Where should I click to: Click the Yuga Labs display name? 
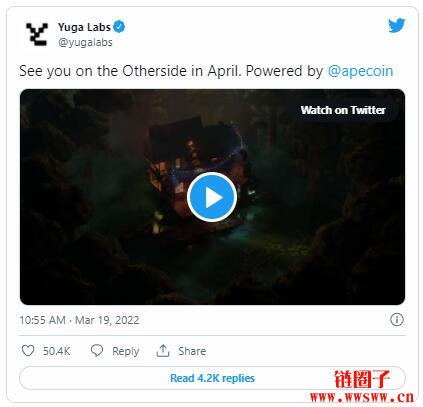click(84, 27)
